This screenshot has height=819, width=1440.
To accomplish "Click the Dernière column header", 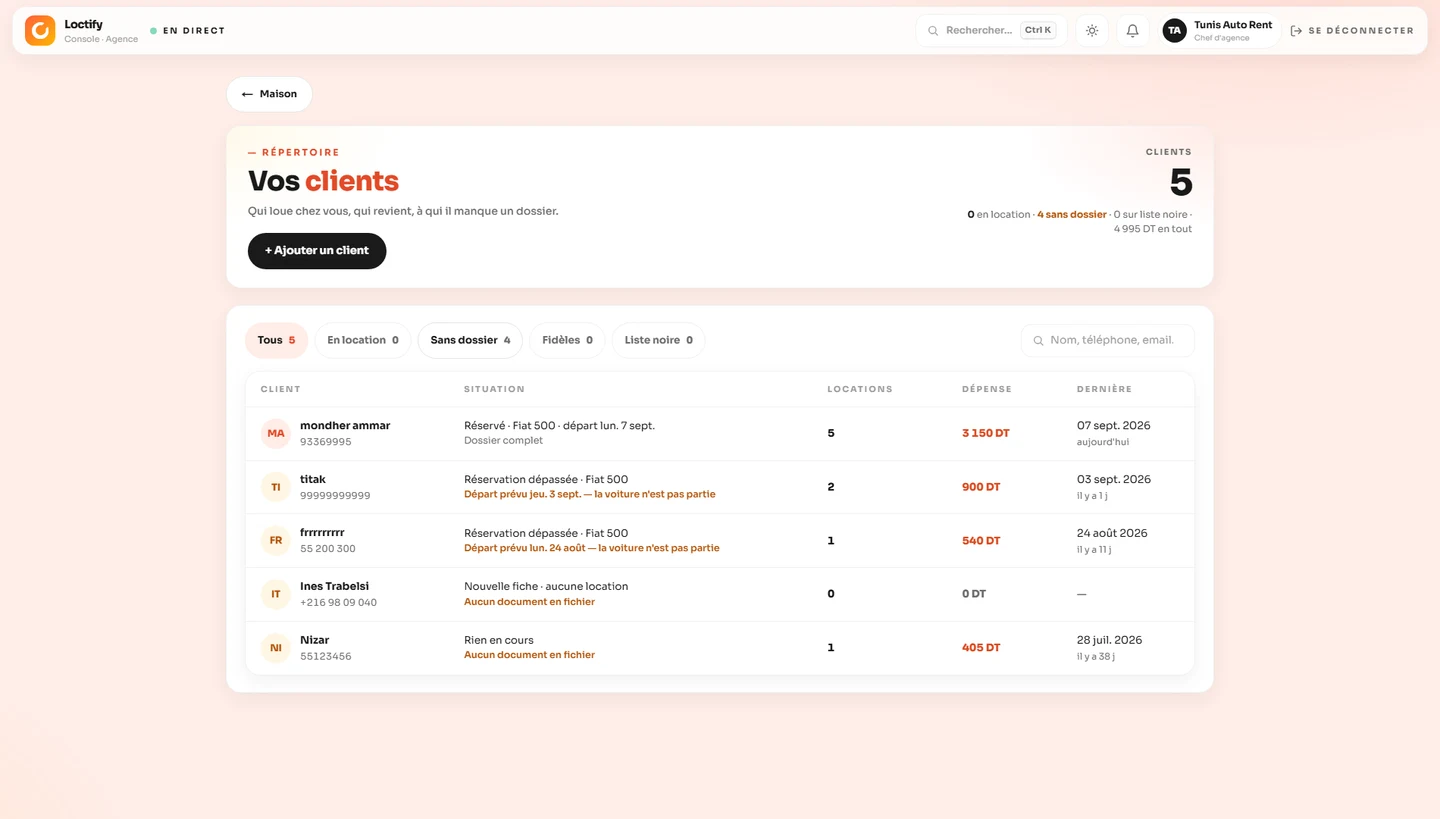I will pyautogui.click(x=1105, y=389).
